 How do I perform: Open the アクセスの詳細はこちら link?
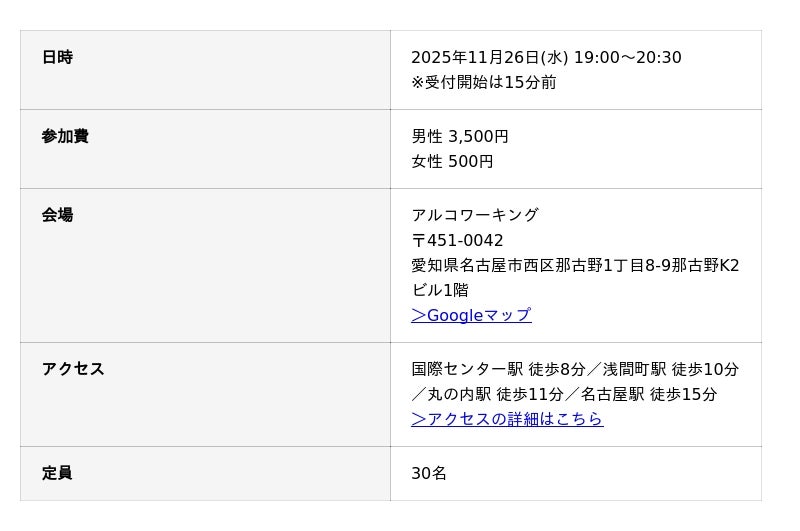(x=507, y=420)
